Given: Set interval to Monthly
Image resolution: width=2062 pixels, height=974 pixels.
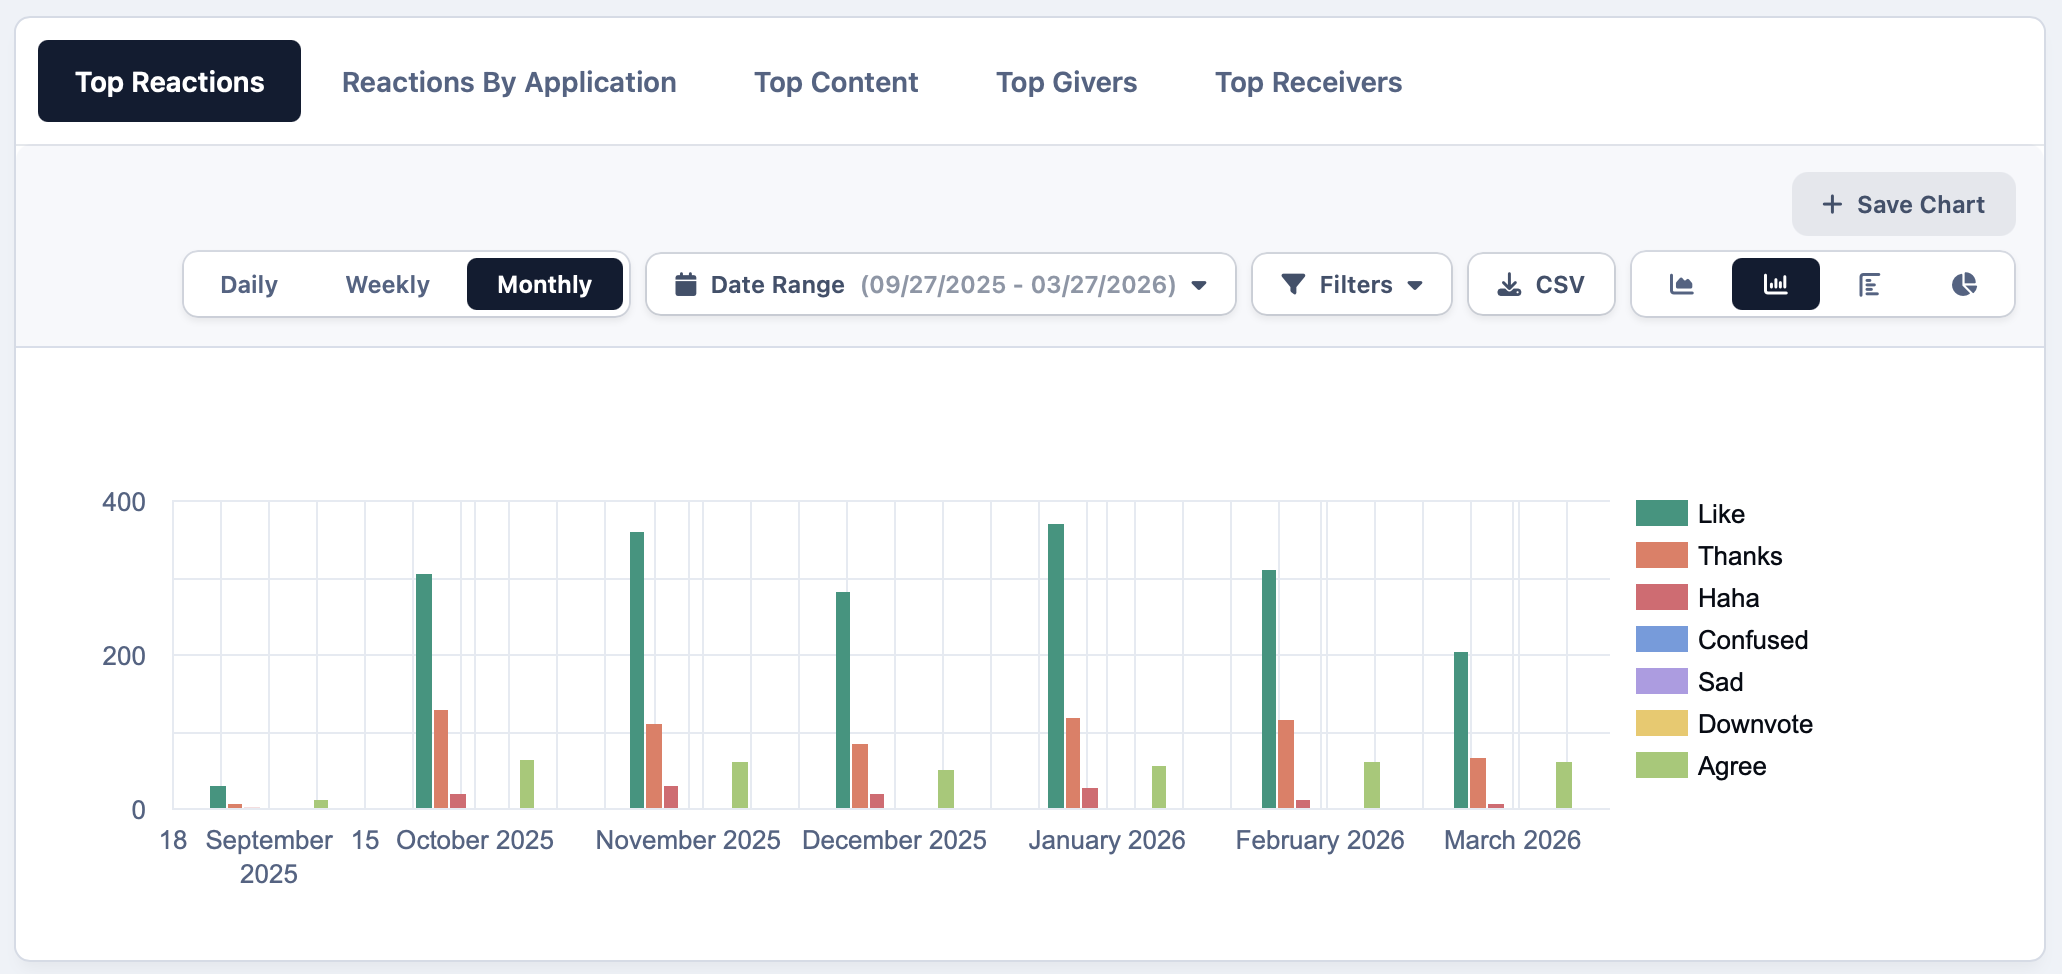Looking at the screenshot, I should point(545,285).
